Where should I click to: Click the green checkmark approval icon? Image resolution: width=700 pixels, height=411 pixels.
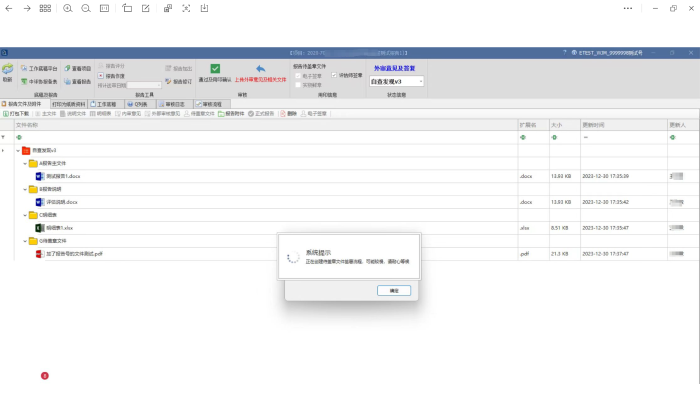pyautogui.click(x=216, y=68)
